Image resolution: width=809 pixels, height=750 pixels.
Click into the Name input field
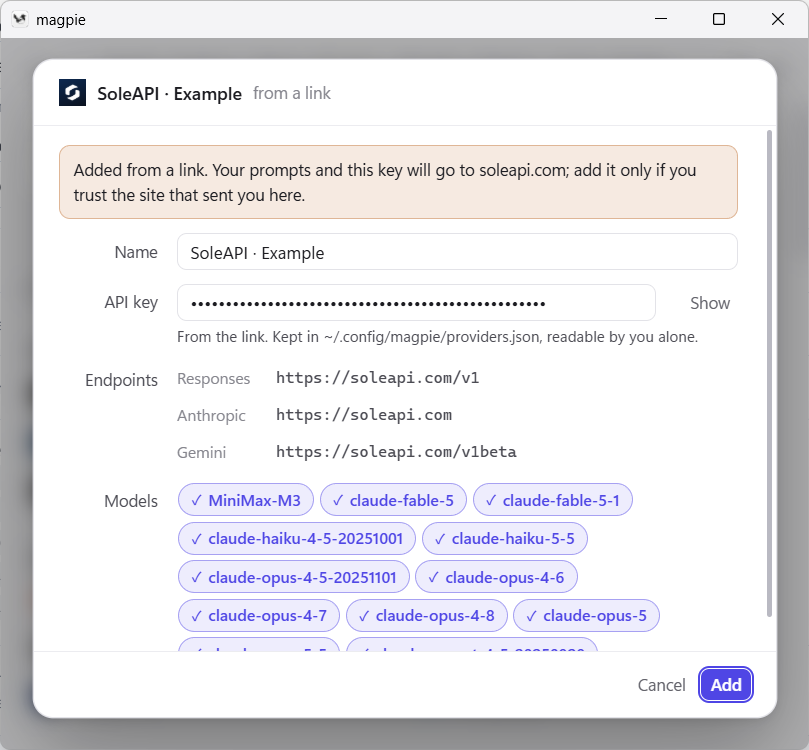pyautogui.click(x=457, y=252)
